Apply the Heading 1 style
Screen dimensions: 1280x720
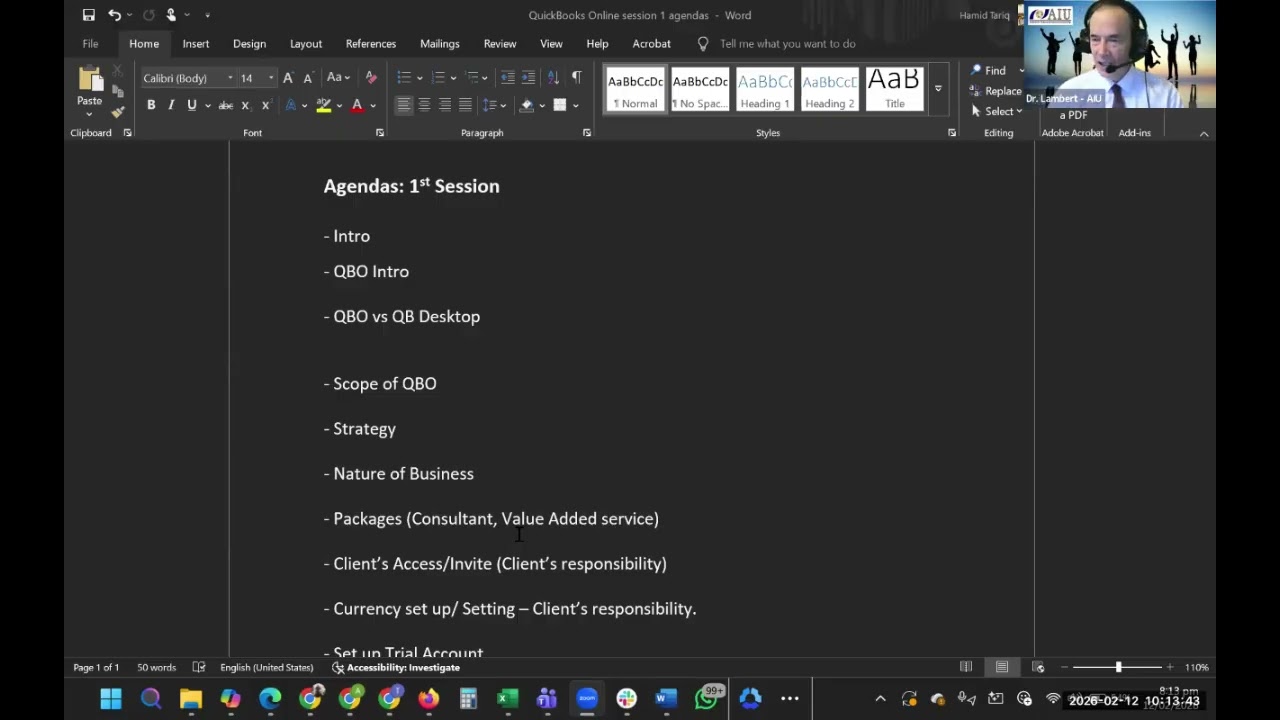(x=765, y=90)
